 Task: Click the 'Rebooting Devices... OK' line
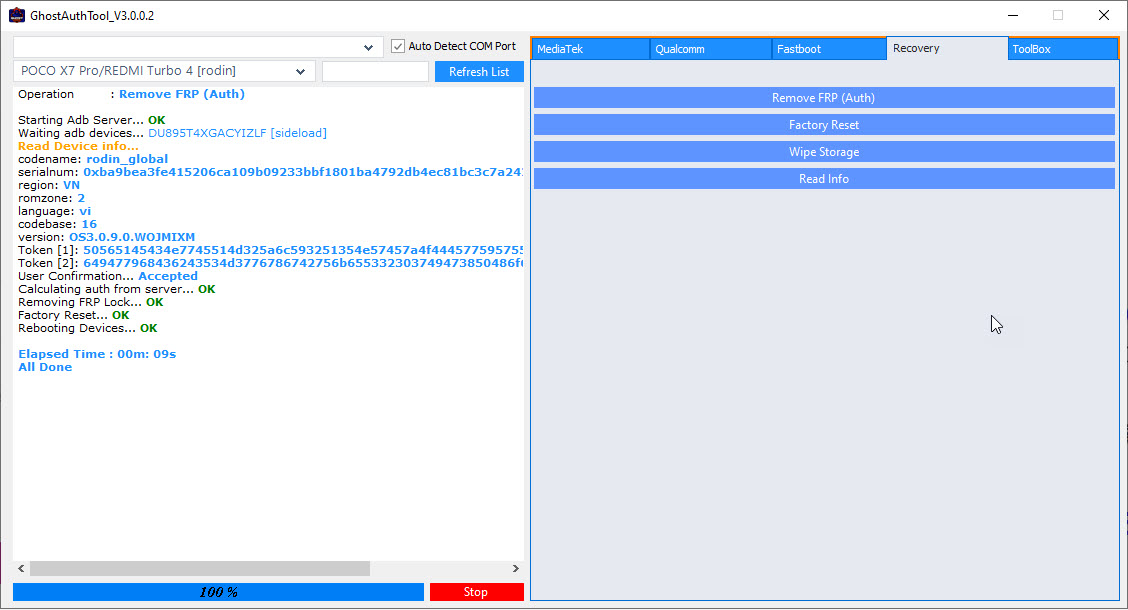tap(88, 328)
